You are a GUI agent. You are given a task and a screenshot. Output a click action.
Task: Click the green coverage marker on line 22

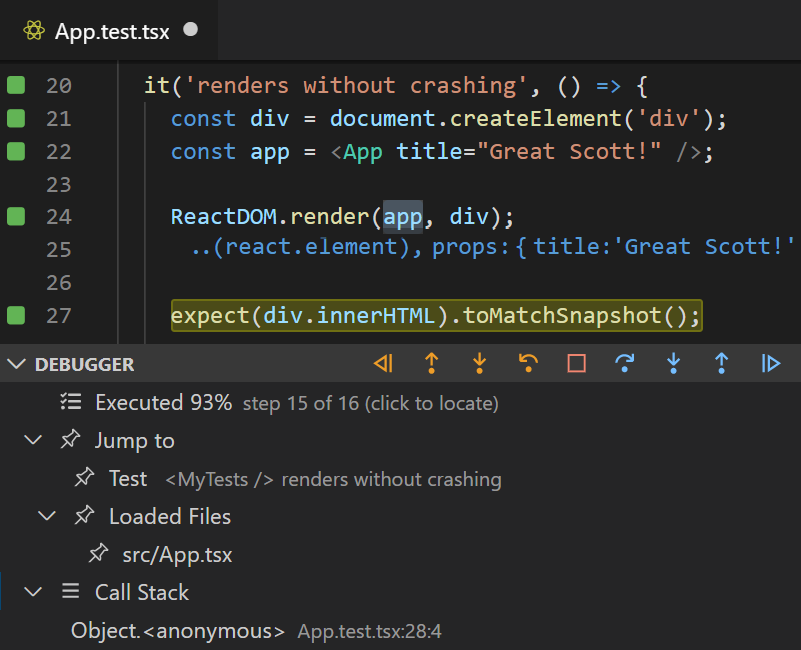(16, 151)
